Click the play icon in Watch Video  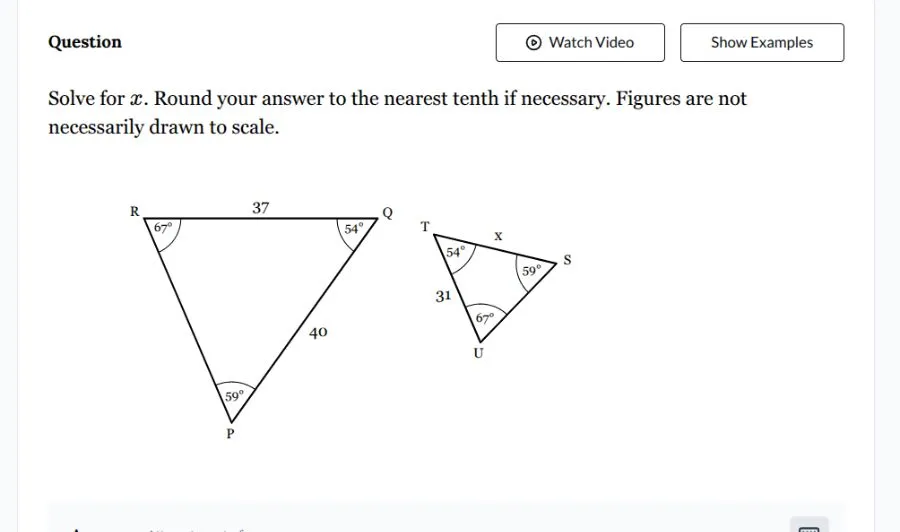pyautogui.click(x=533, y=42)
